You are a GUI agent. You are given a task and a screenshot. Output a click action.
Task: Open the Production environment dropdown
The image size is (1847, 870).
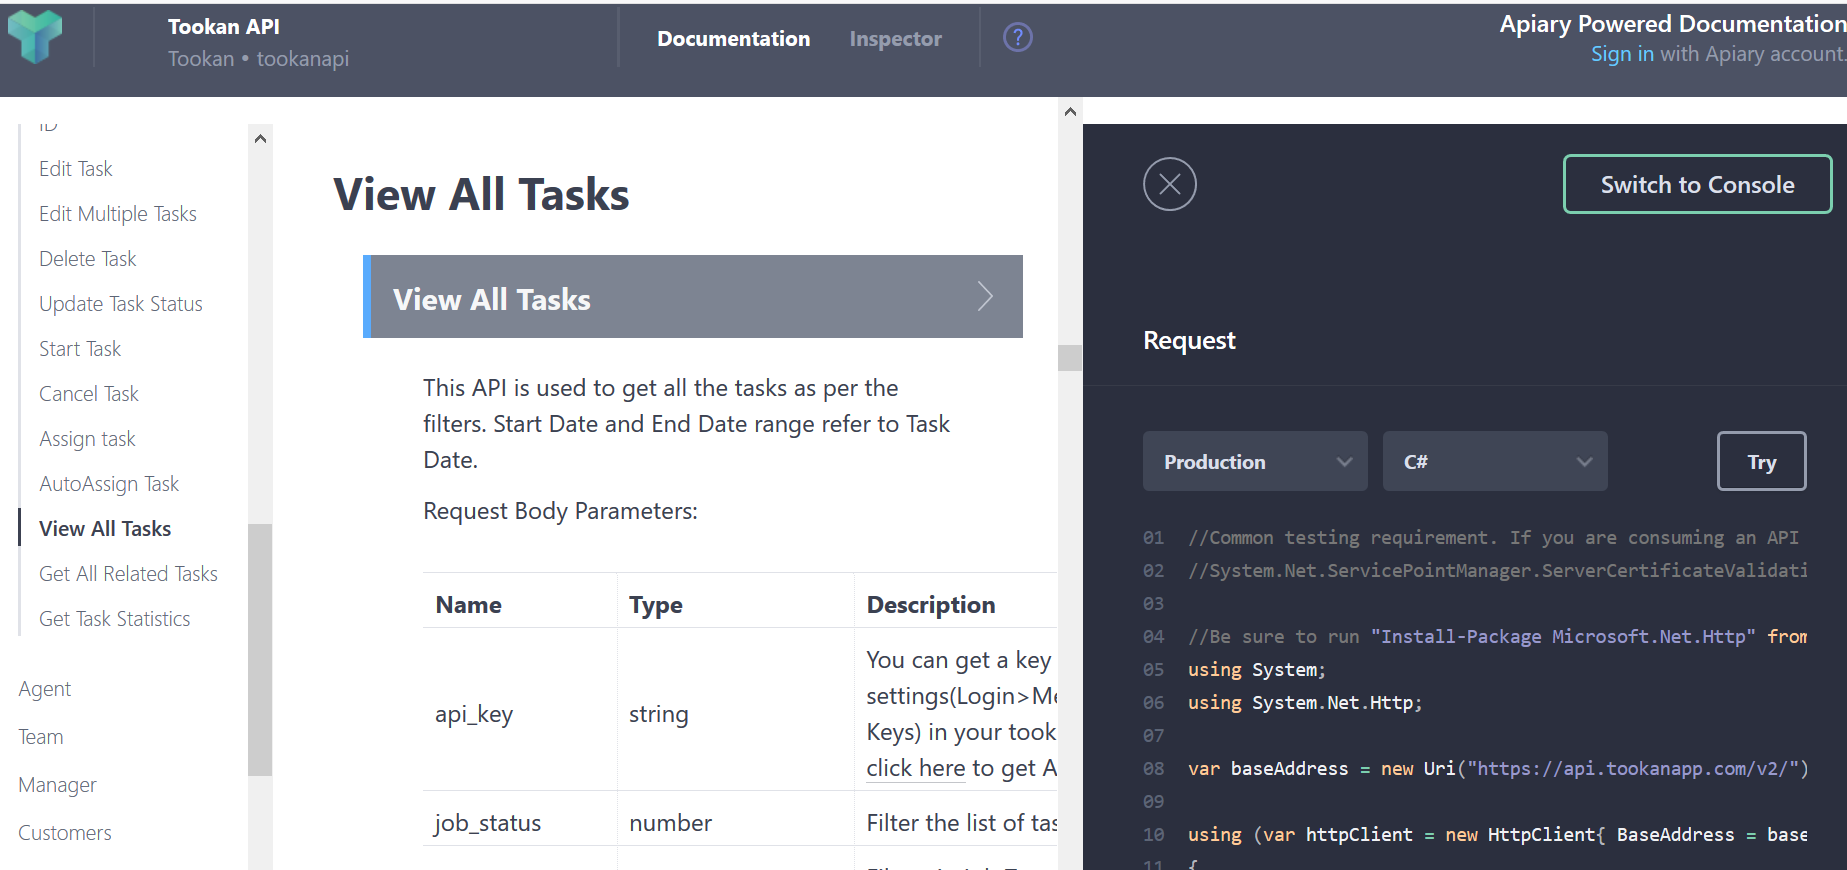[x=1255, y=461]
